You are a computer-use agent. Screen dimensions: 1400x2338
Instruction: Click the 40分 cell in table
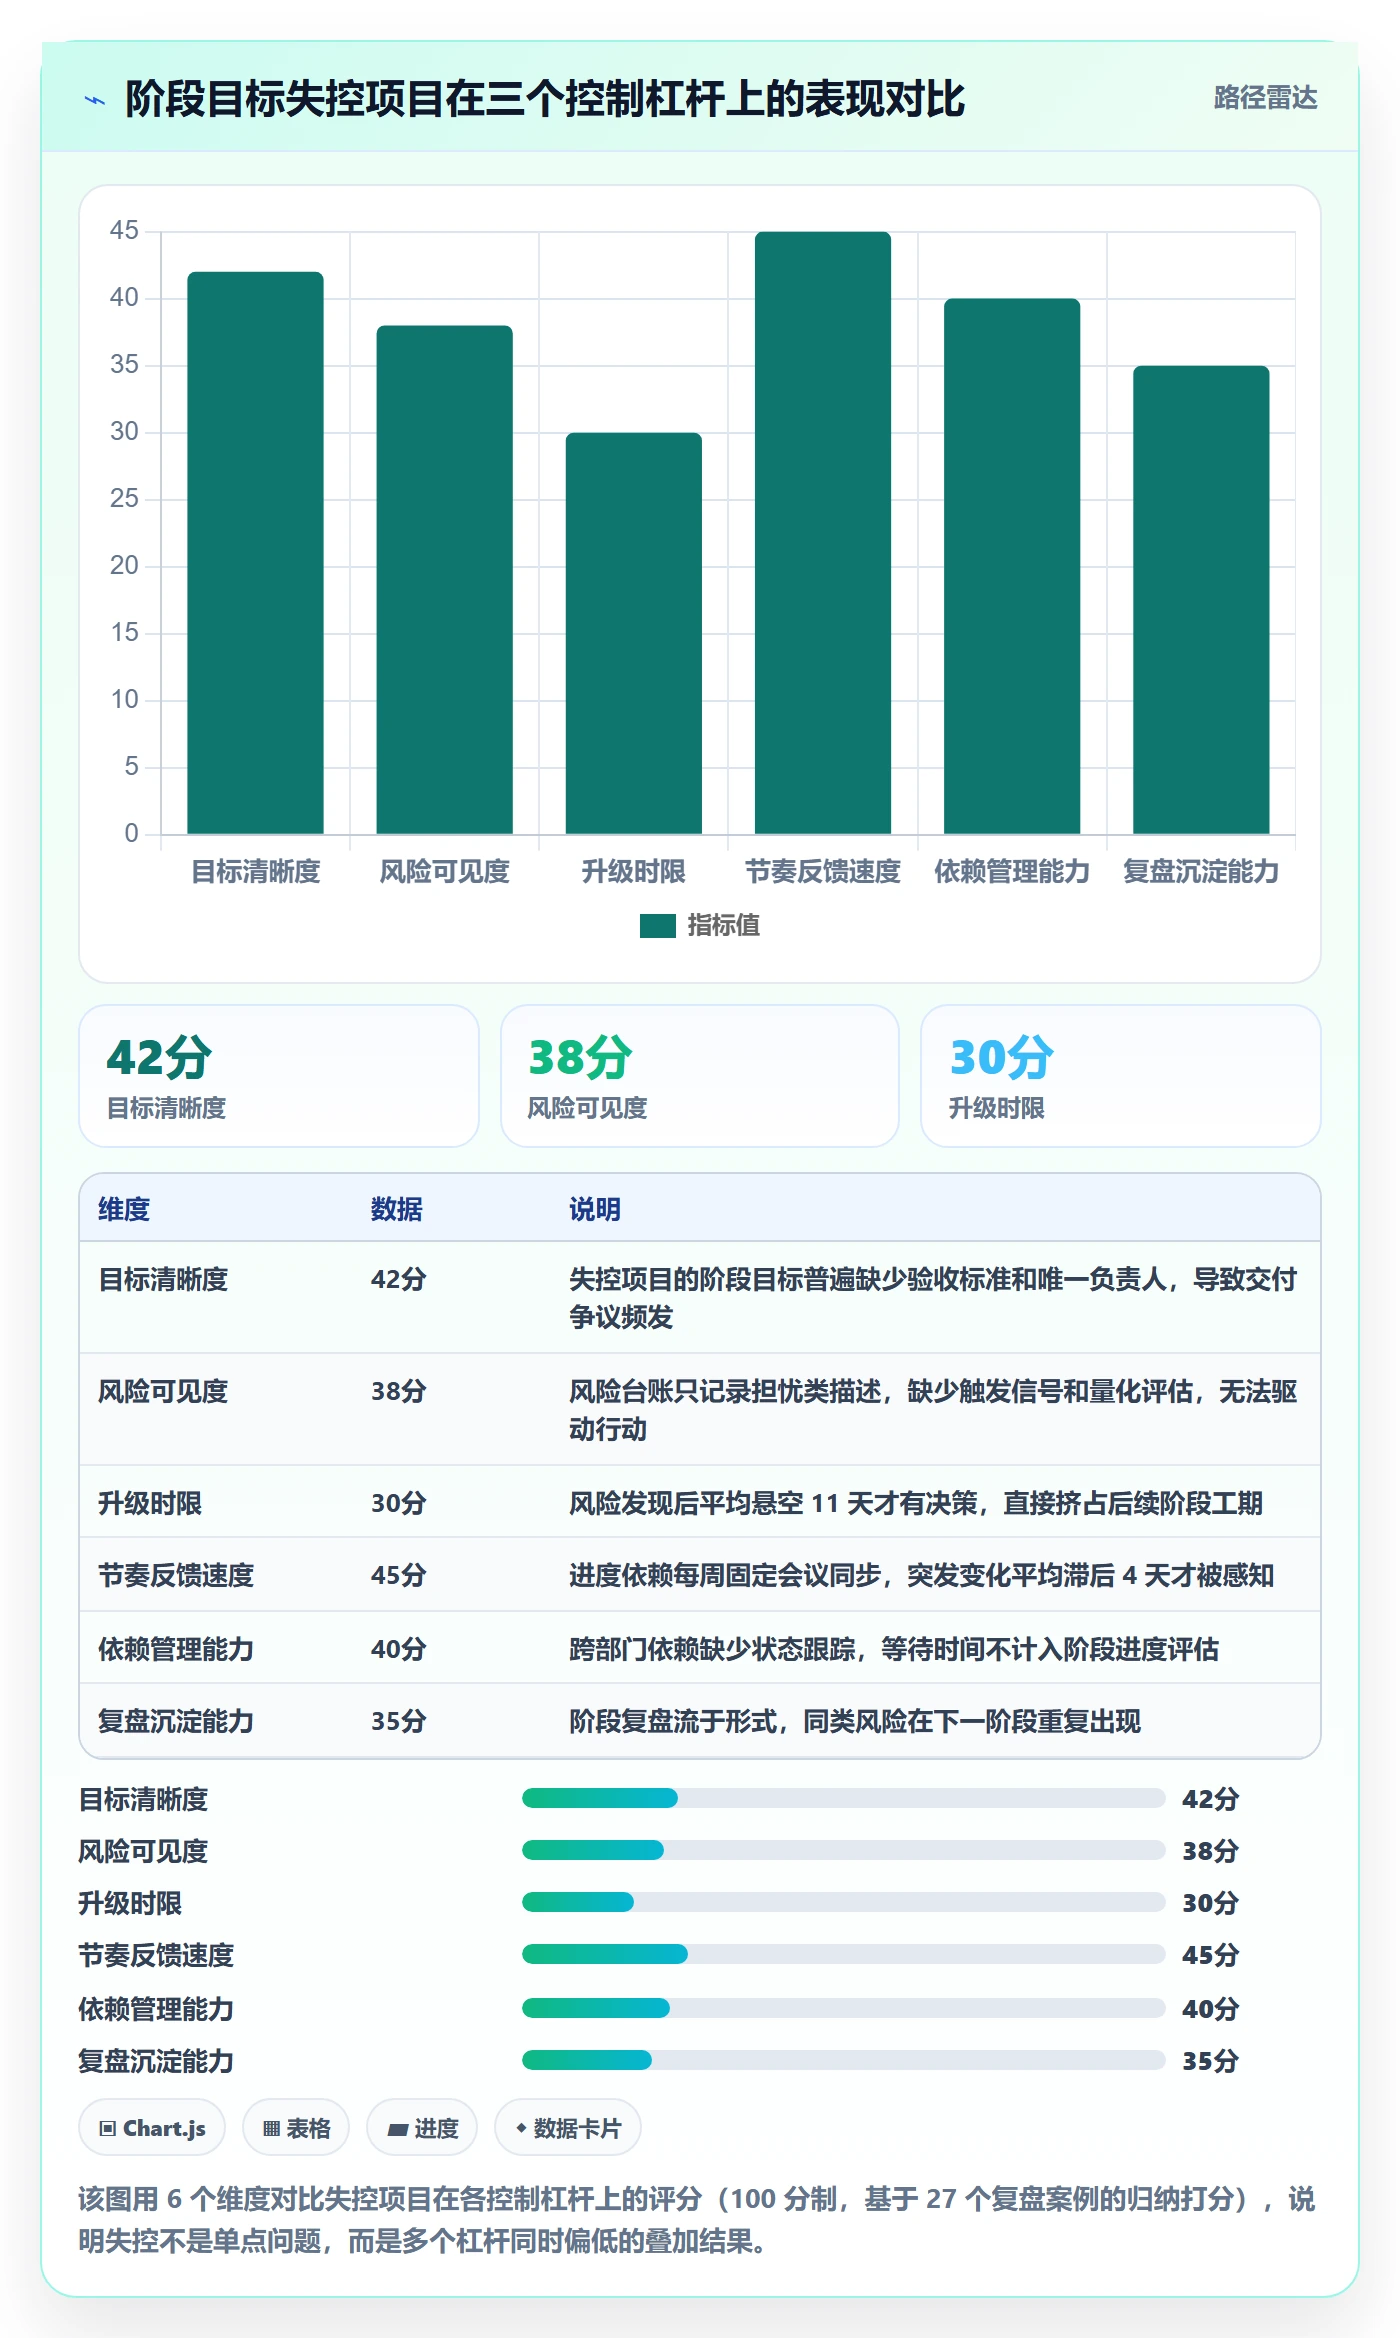(398, 1649)
